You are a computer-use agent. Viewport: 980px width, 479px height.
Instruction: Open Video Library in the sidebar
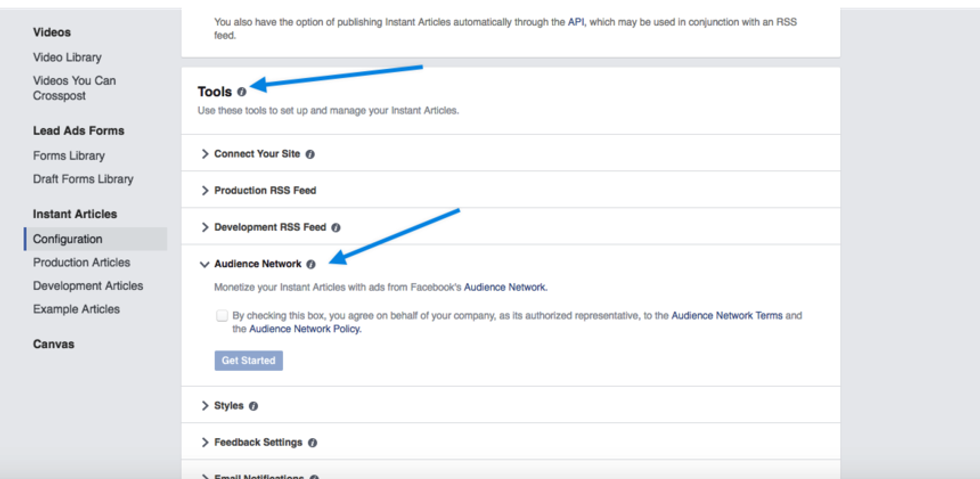[x=67, y=58]
